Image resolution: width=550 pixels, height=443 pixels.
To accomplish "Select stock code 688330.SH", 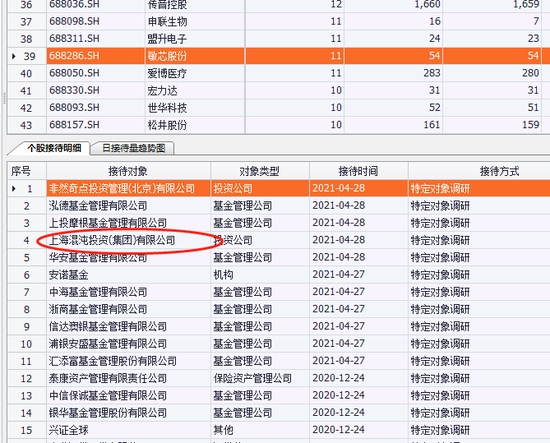I will coord(74,90).
